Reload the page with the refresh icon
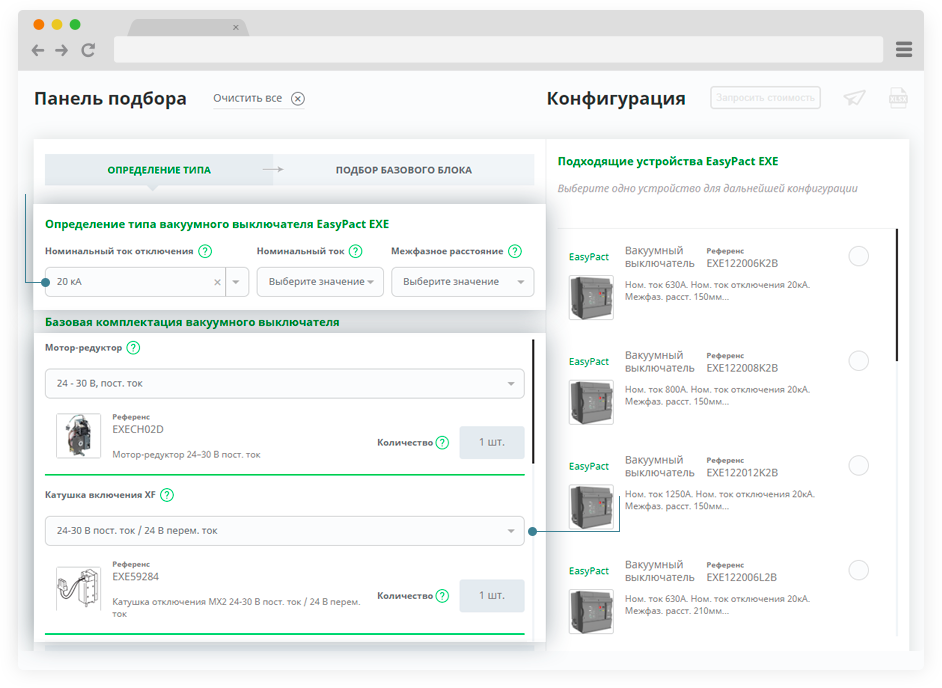The height and width of the screenshot is (688, 942). point(88,50)
